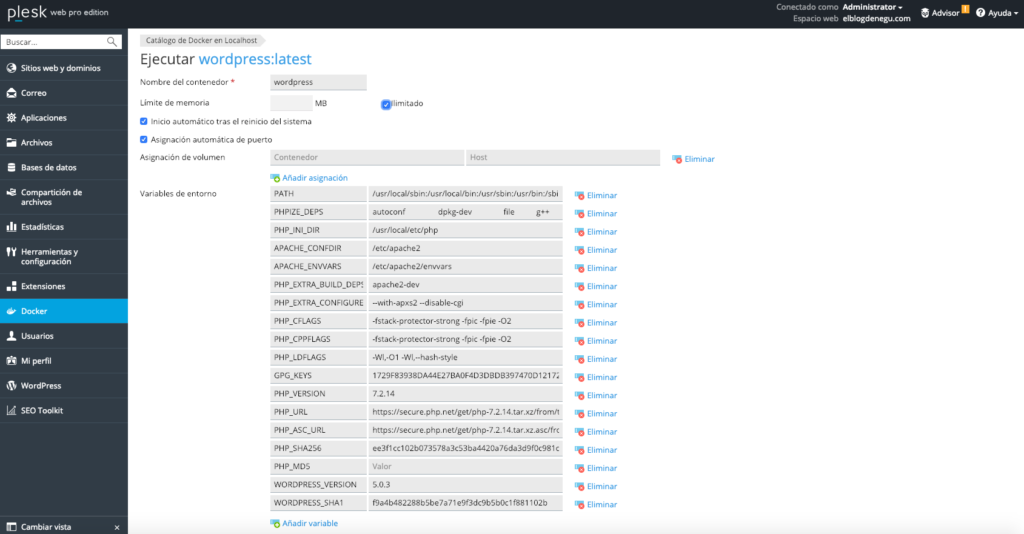The height and width of the screenshot is (534, 1024).
Task: Click the PHP_SHA256 value field
Action: [465, 448]
